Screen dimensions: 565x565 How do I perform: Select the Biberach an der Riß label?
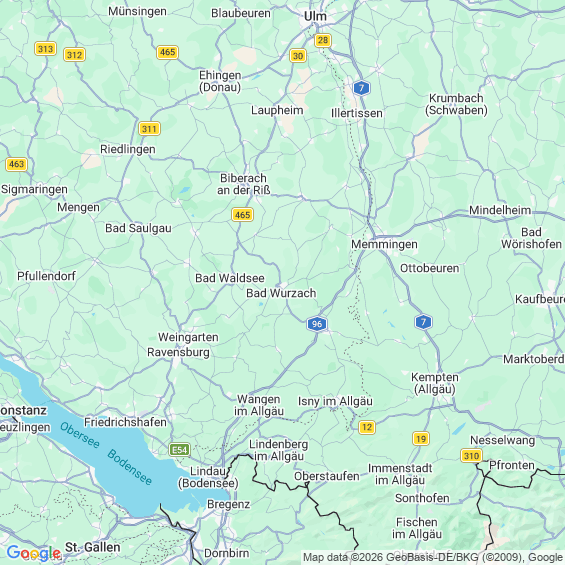[244, 184]
